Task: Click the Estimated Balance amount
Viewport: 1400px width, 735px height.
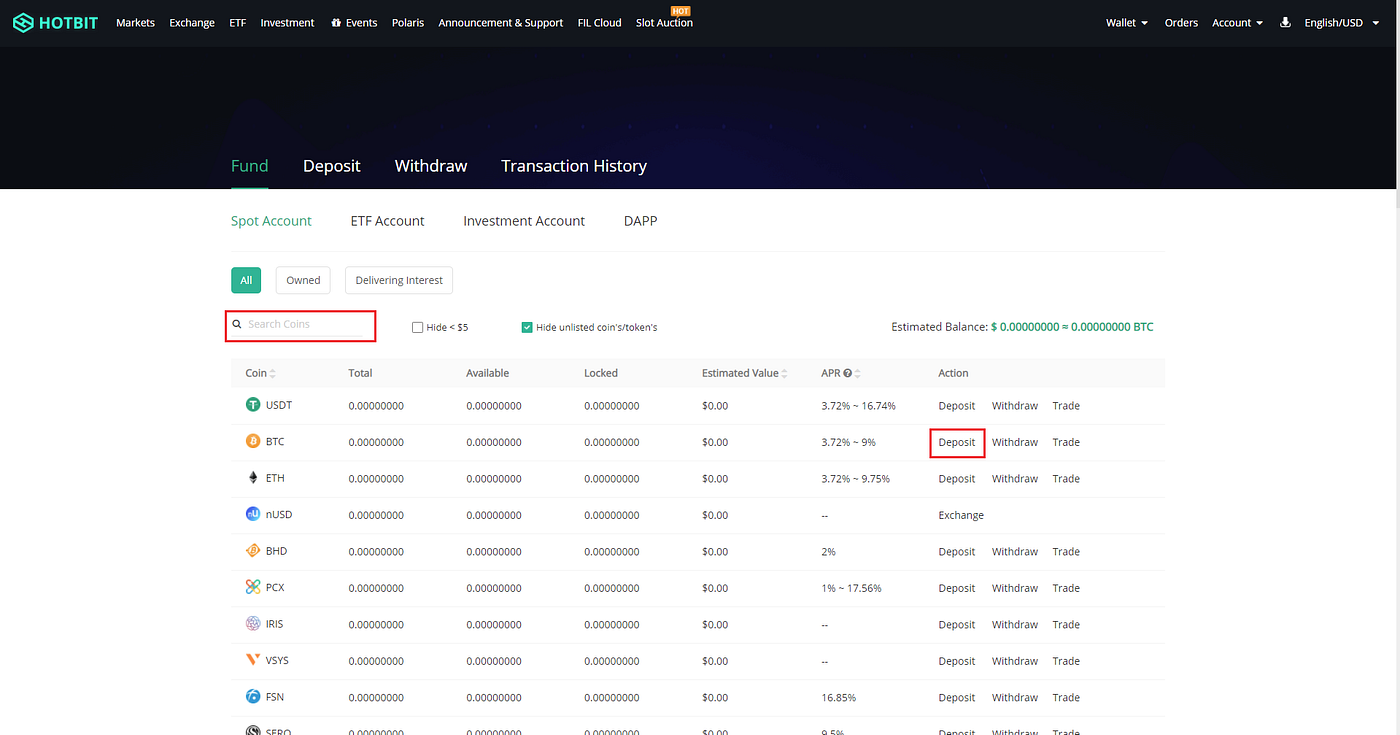Action: [x=1072, y=327]
